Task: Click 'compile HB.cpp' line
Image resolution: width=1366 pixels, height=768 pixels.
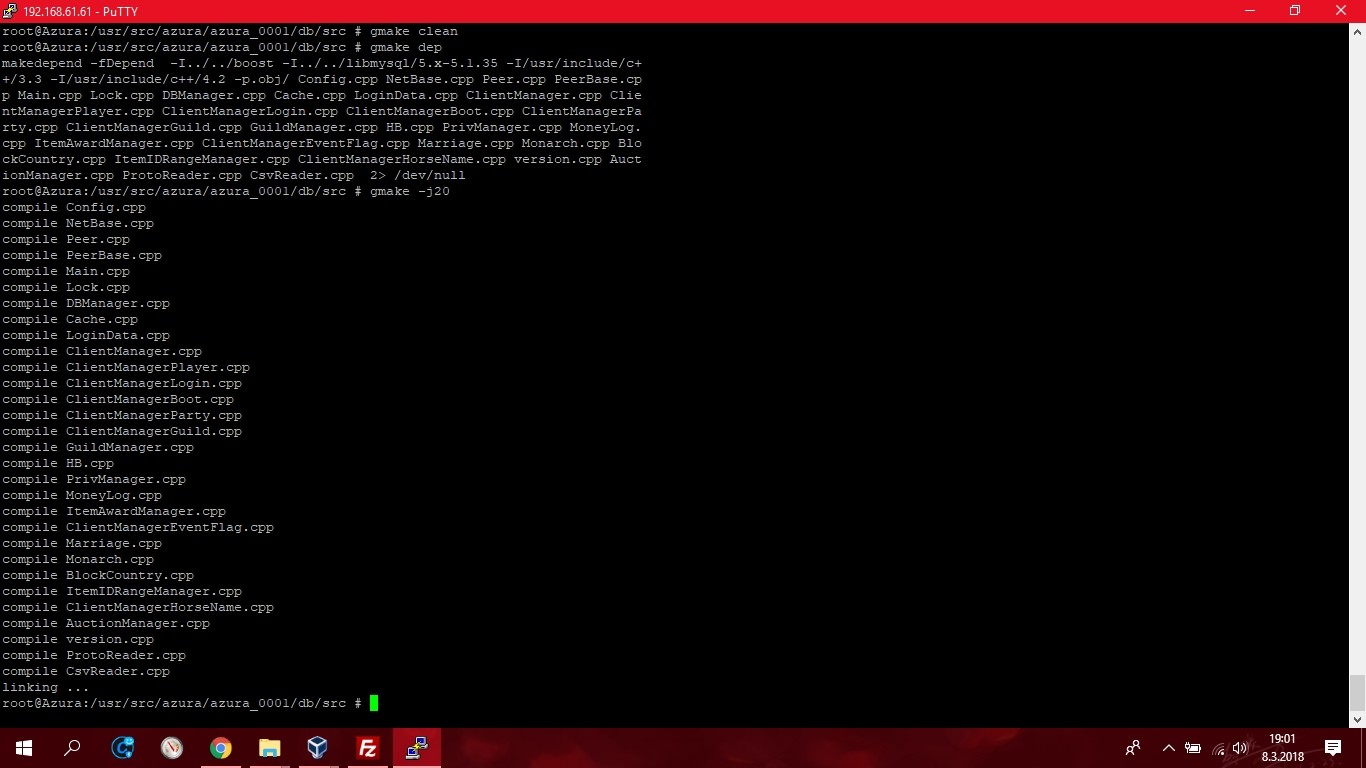Action: [58, 463]
